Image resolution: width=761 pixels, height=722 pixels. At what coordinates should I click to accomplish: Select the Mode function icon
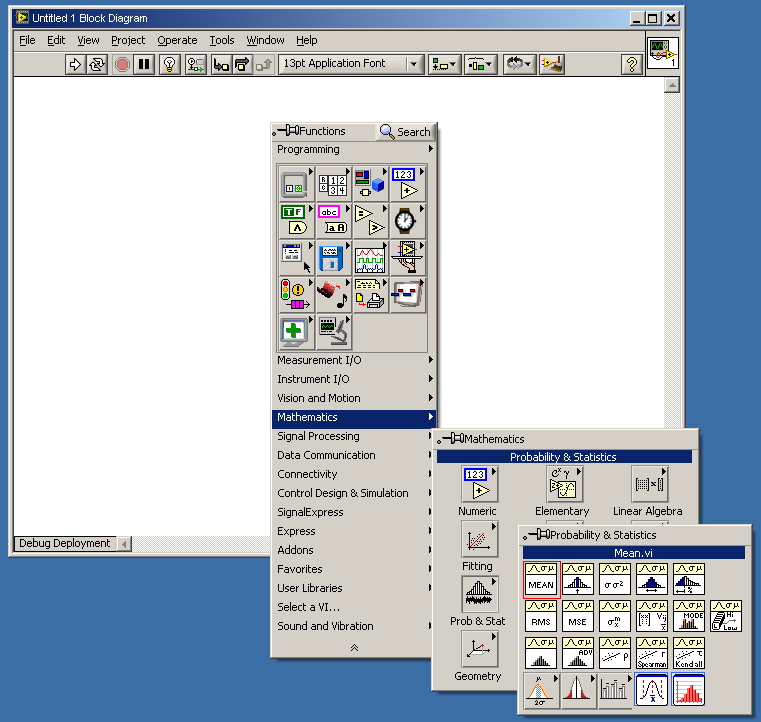pyautogui.click(x=689, y=616)
